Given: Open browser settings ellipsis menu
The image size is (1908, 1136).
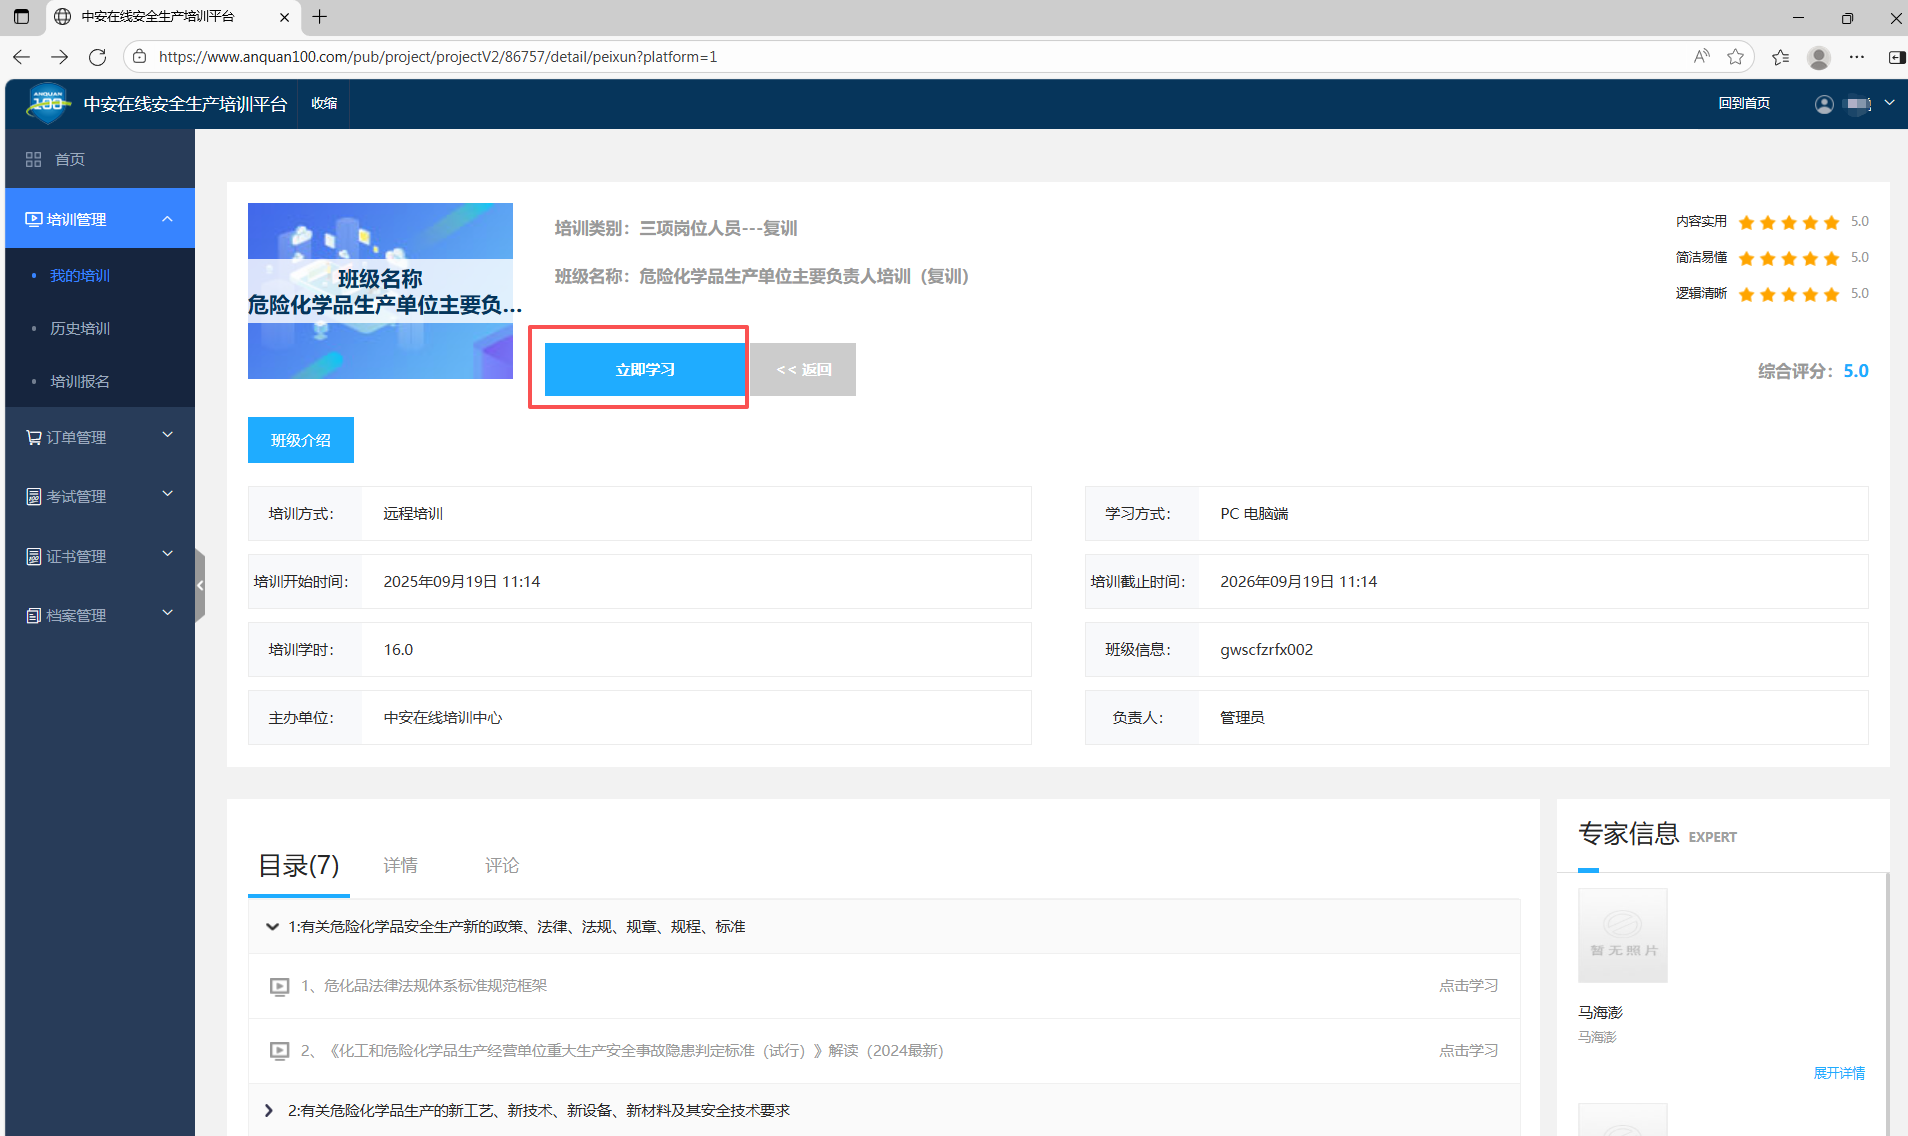Looking at the screenshot, I should (x=1857, y=57).
